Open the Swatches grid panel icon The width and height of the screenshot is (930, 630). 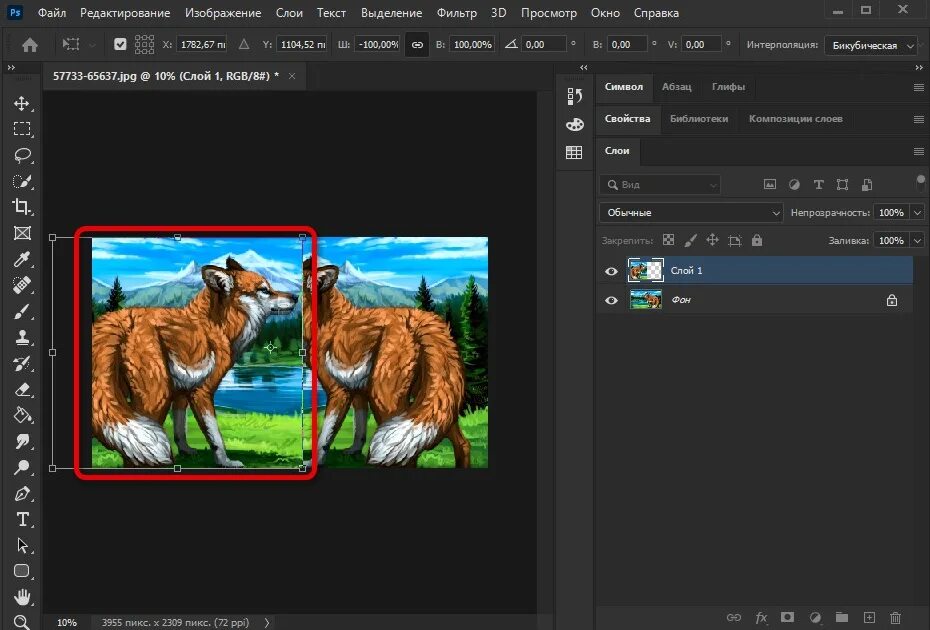click(574, 152)
